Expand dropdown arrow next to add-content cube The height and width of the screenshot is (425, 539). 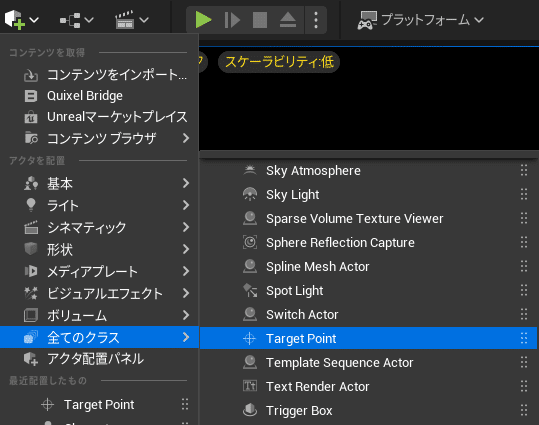(x=34, y=20)
